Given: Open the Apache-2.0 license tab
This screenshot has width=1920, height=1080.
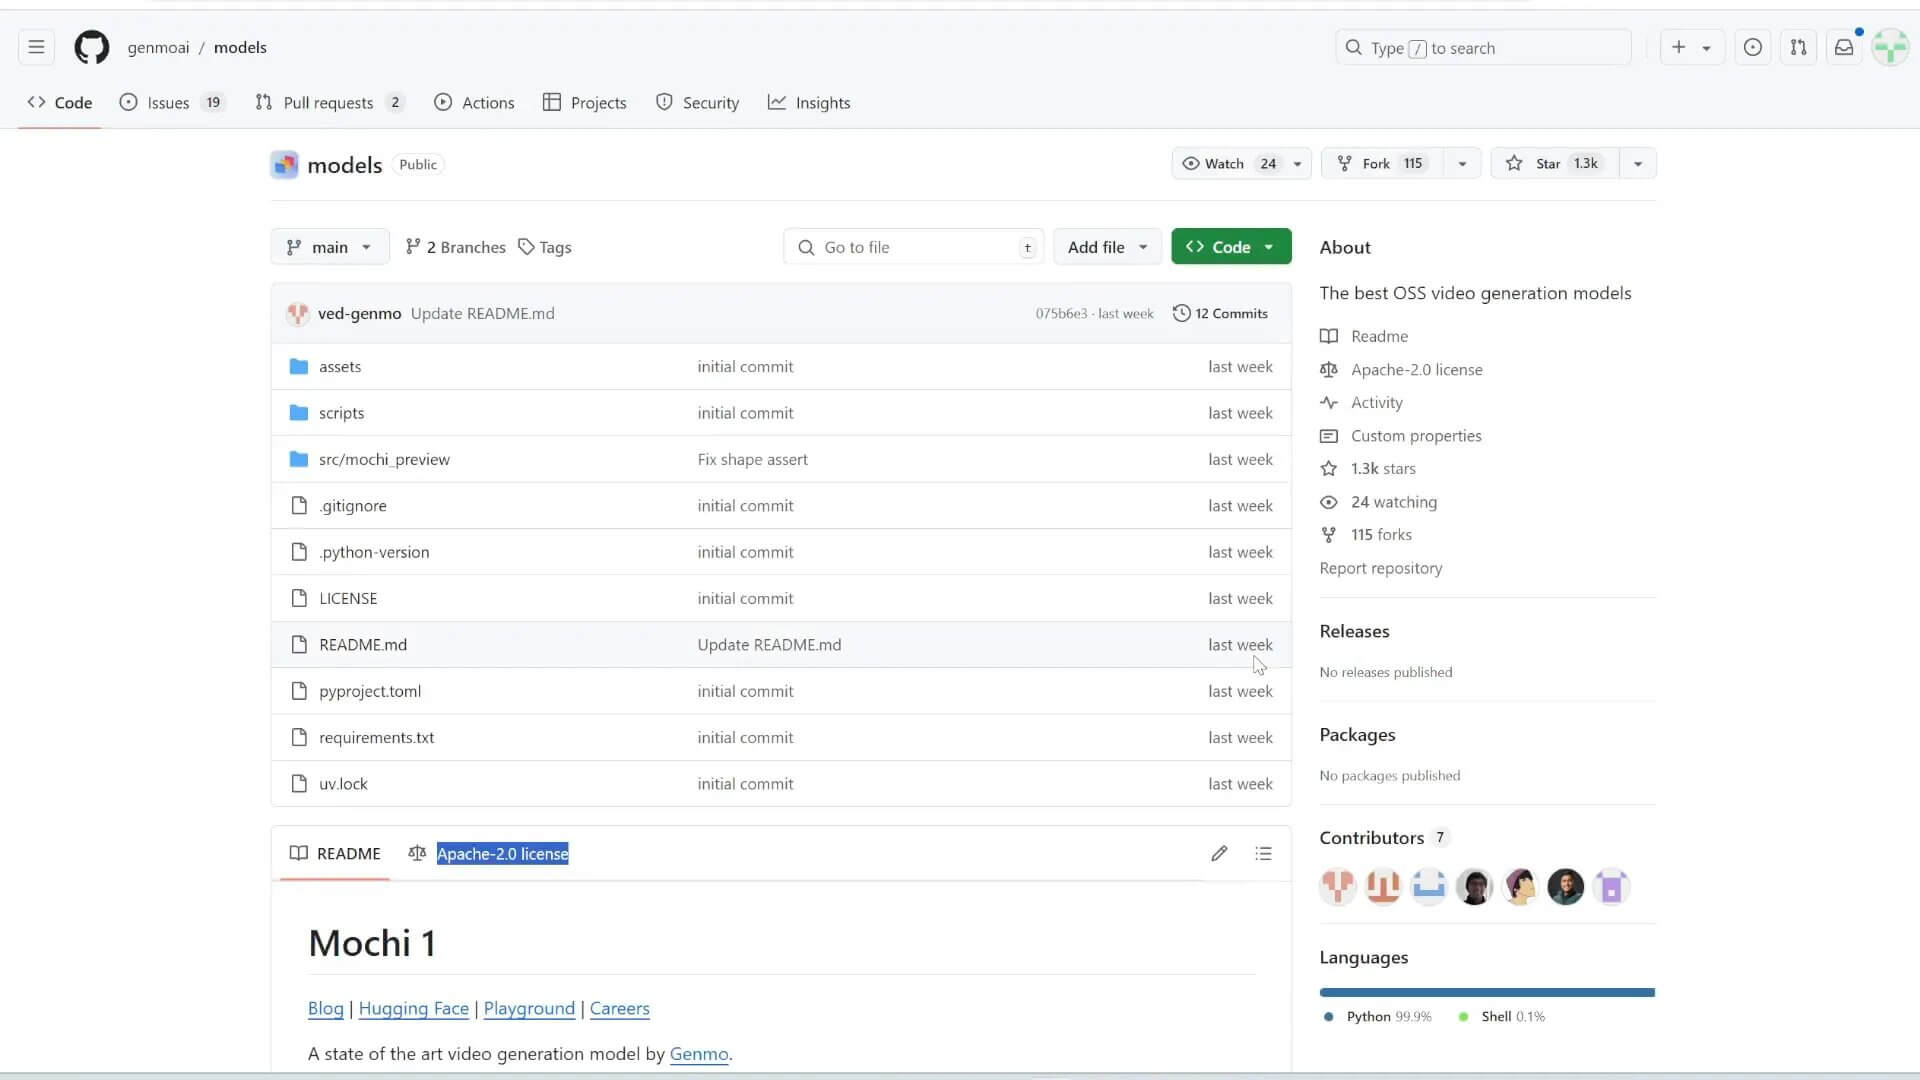Looking at the screenshot, I should pyautogui.click(x=501, y=853).
